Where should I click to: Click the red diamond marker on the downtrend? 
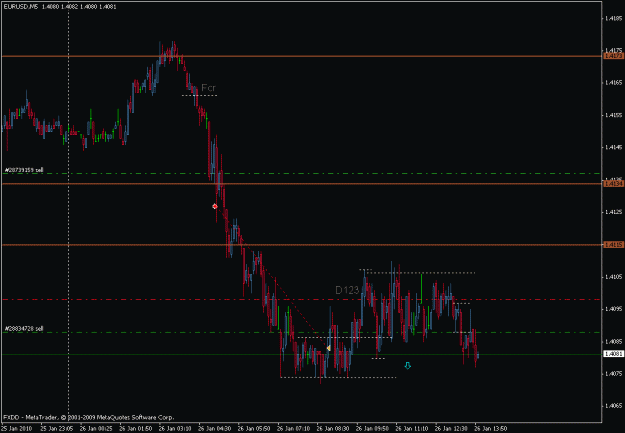click(215, 206)
